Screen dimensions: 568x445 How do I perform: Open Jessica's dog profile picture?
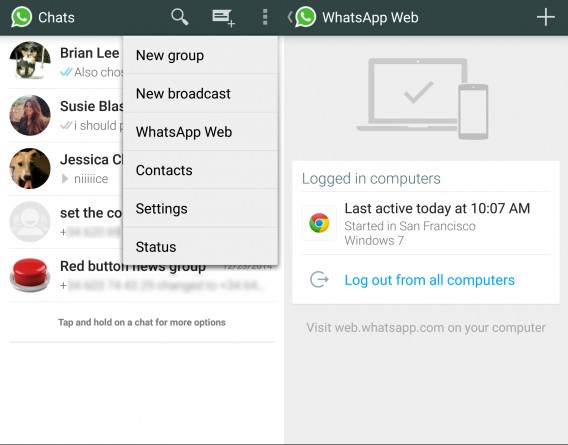pos(30,169)
